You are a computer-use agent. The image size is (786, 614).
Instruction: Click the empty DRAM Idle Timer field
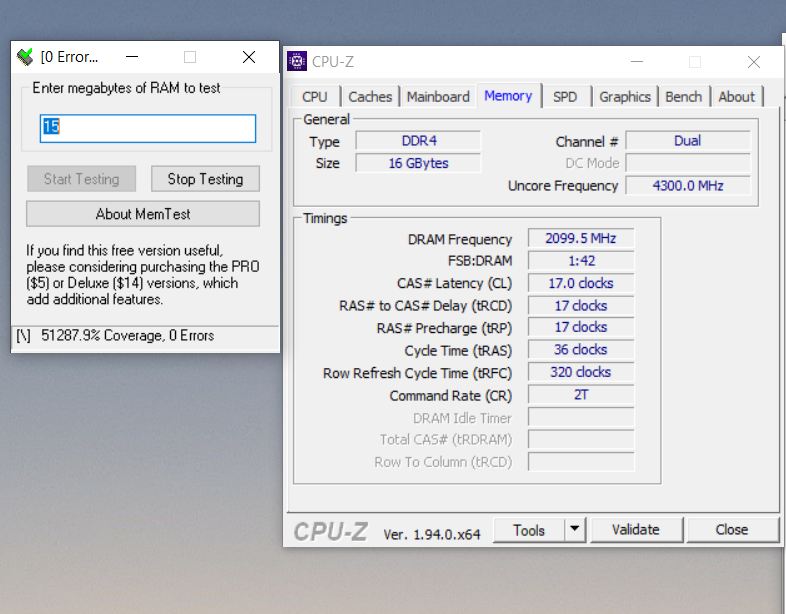pos(581,418)
